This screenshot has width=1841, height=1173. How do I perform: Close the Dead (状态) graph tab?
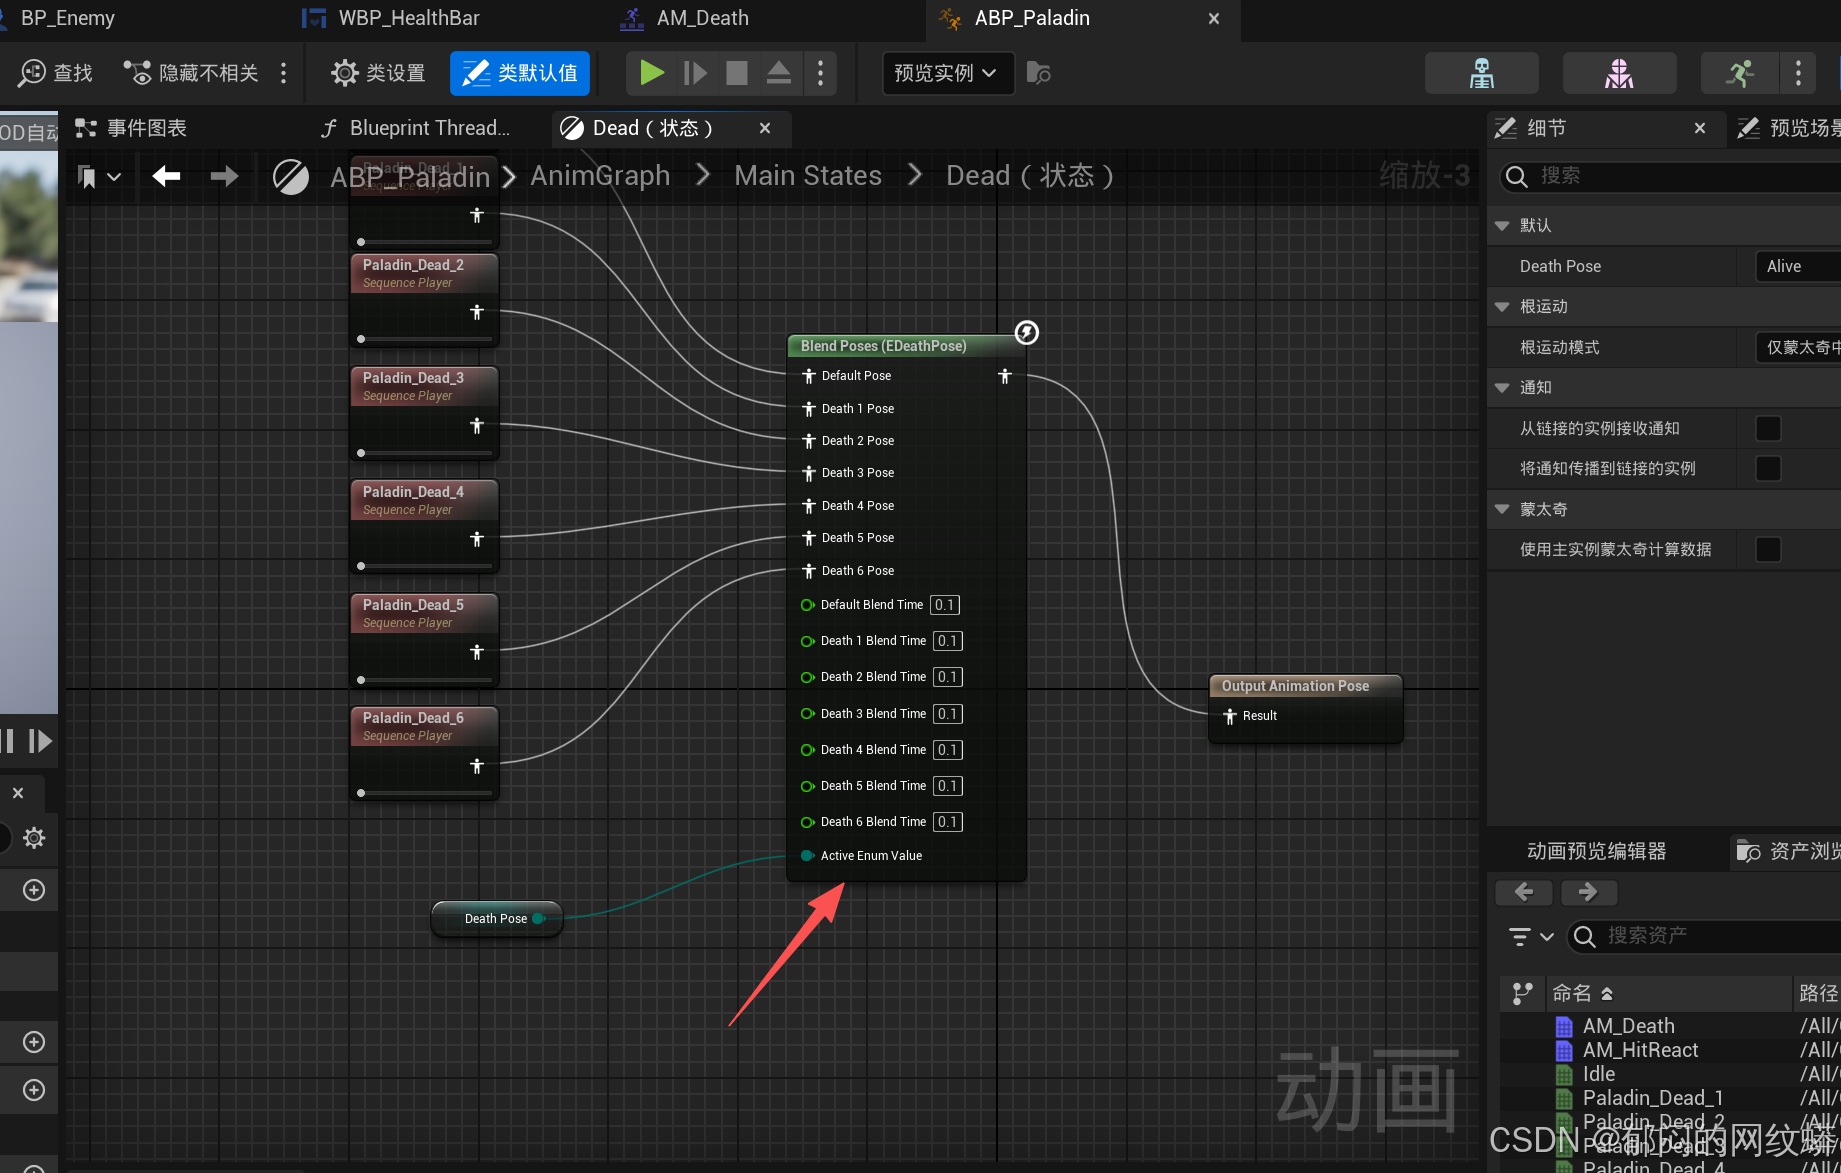tap(765, 128)
